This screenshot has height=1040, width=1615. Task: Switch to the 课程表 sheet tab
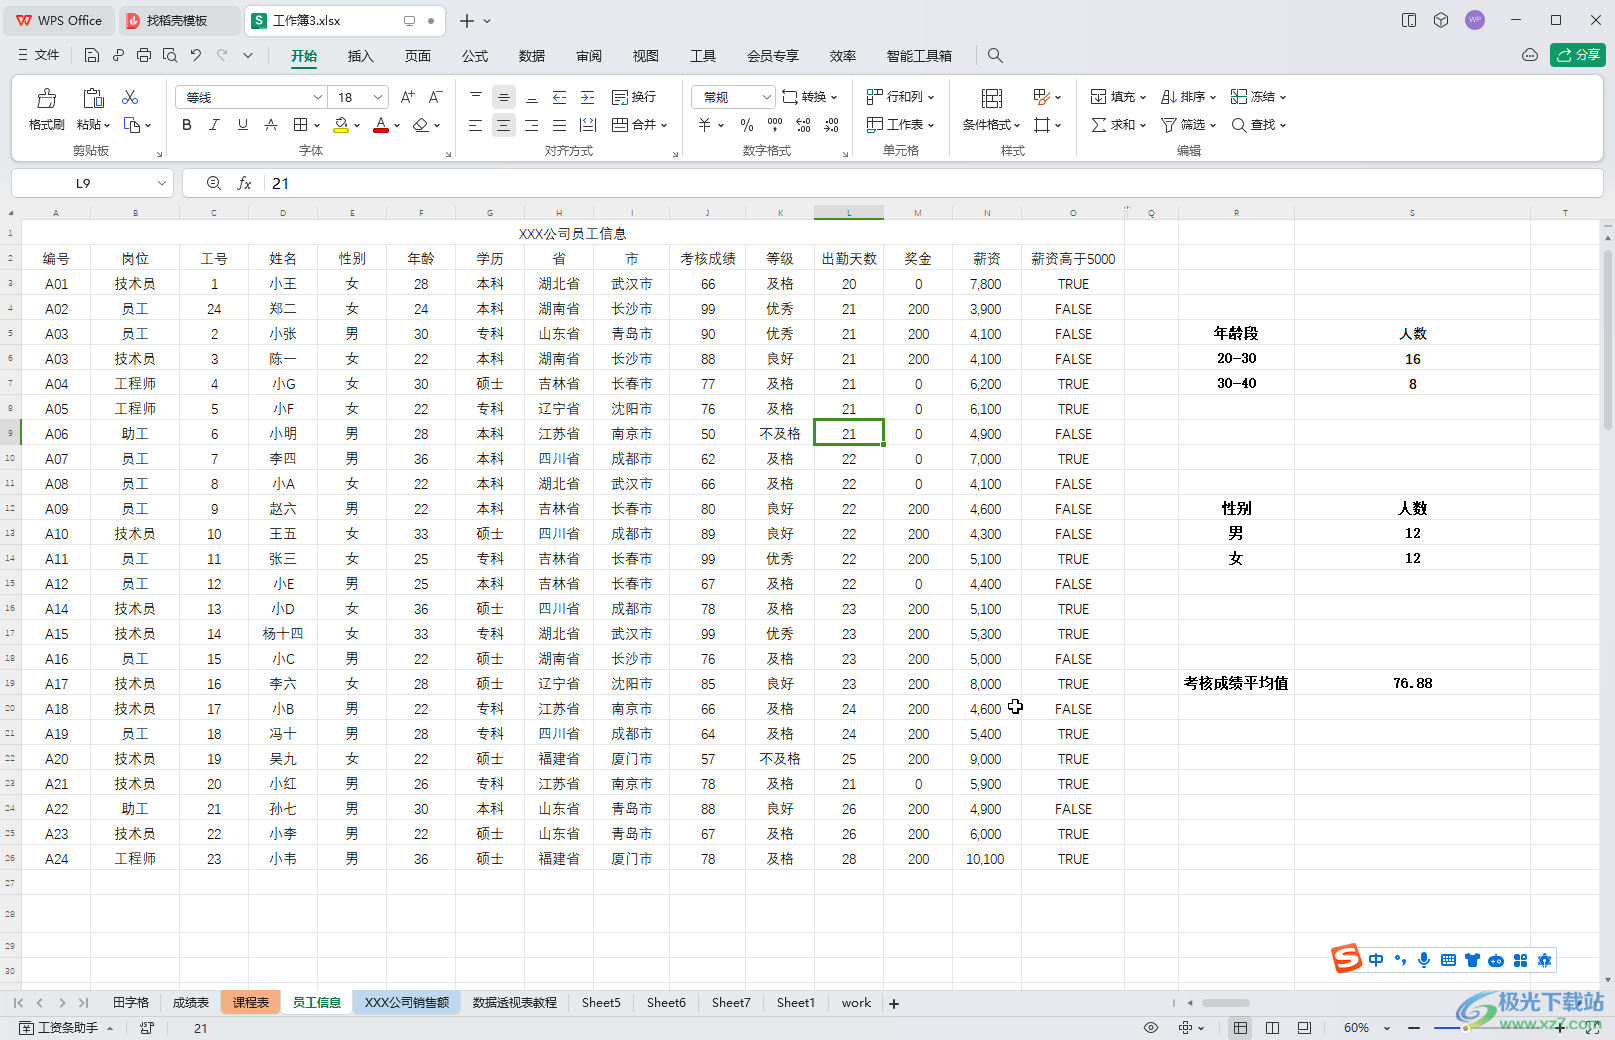pos(251,1003)
